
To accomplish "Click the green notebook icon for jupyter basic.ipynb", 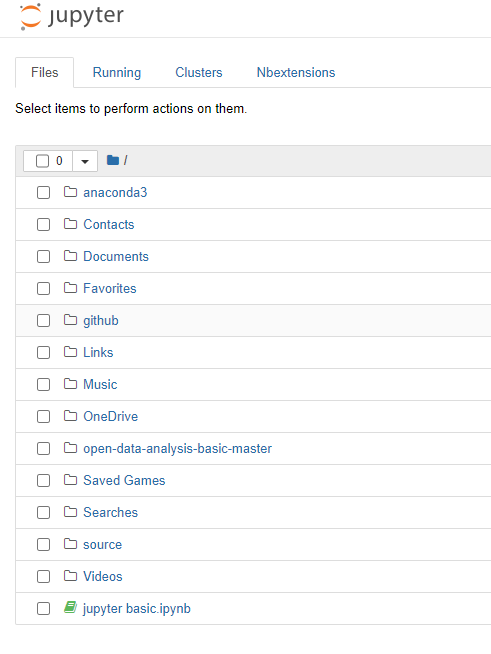I will coord(71,607).
